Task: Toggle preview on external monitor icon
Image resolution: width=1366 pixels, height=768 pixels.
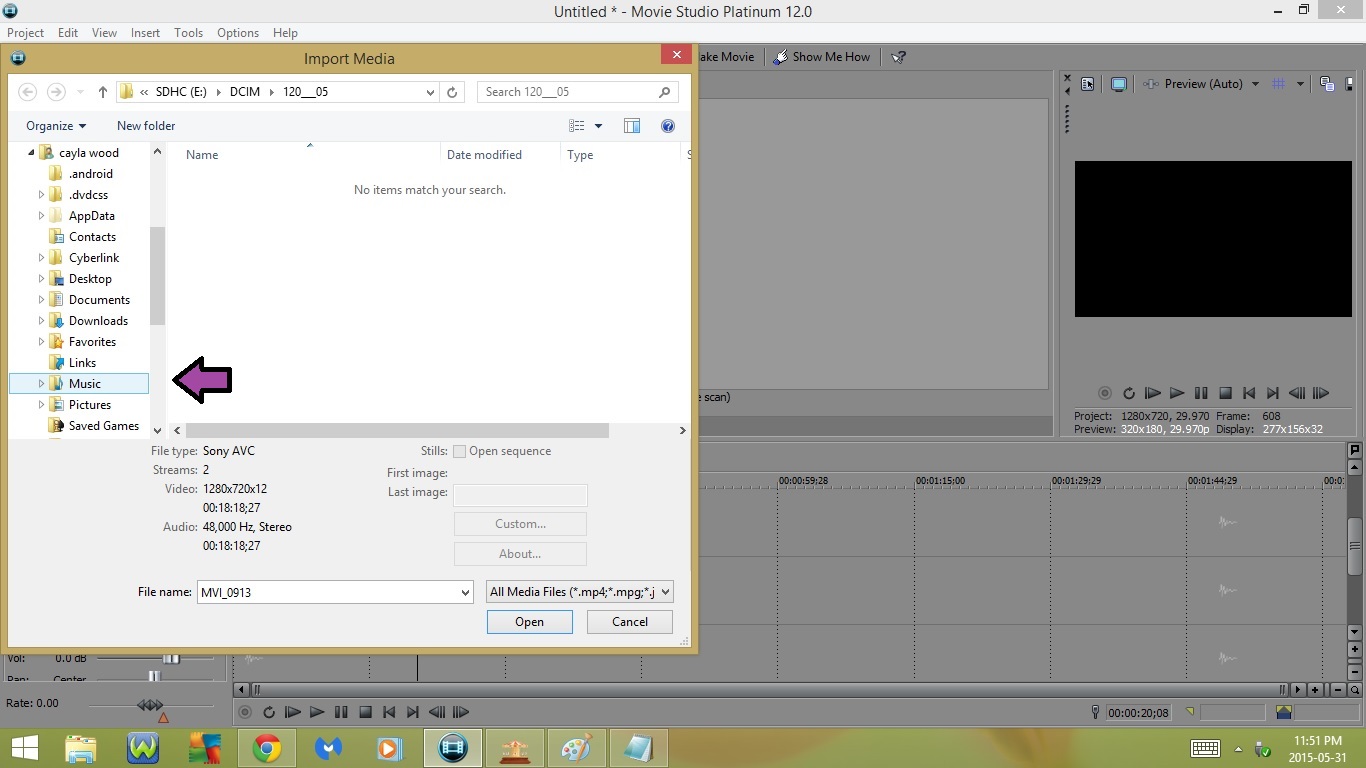Action: click(1119, 84)
